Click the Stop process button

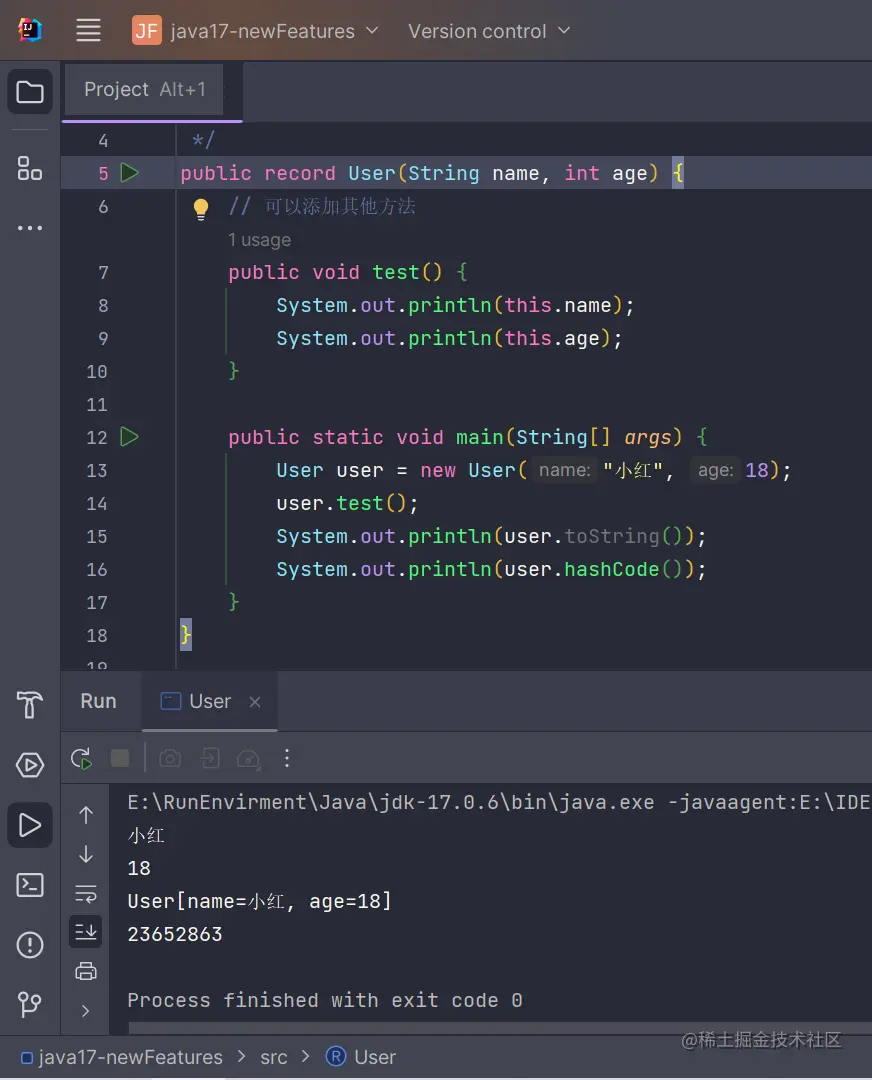point(120,758)
